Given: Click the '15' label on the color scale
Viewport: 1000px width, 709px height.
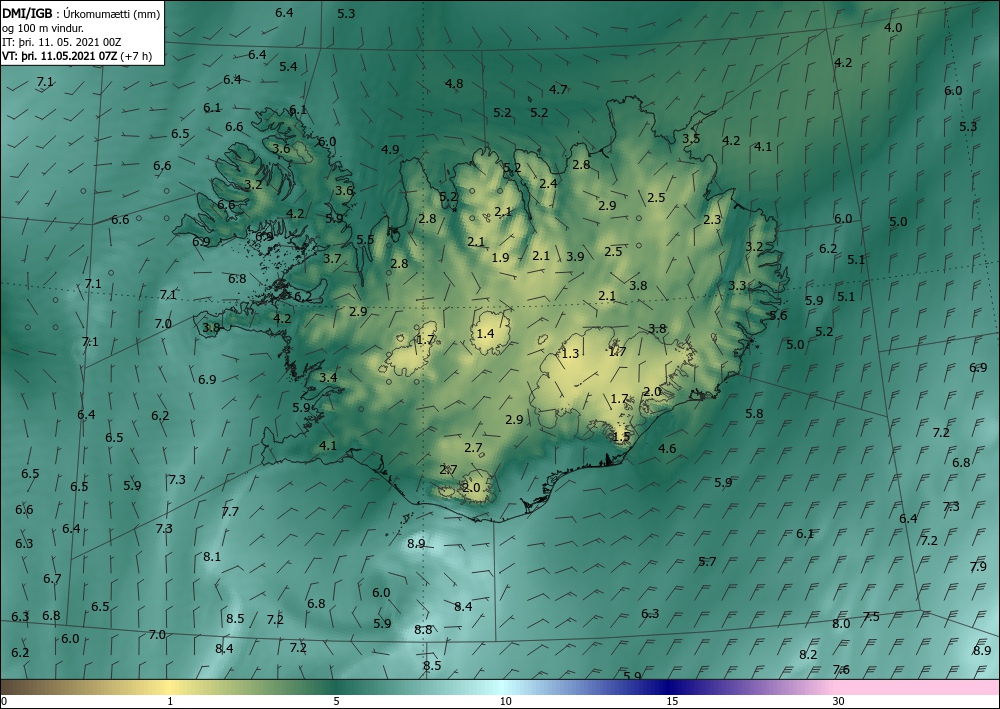Looking at the screenshot, I should [672, 701].
